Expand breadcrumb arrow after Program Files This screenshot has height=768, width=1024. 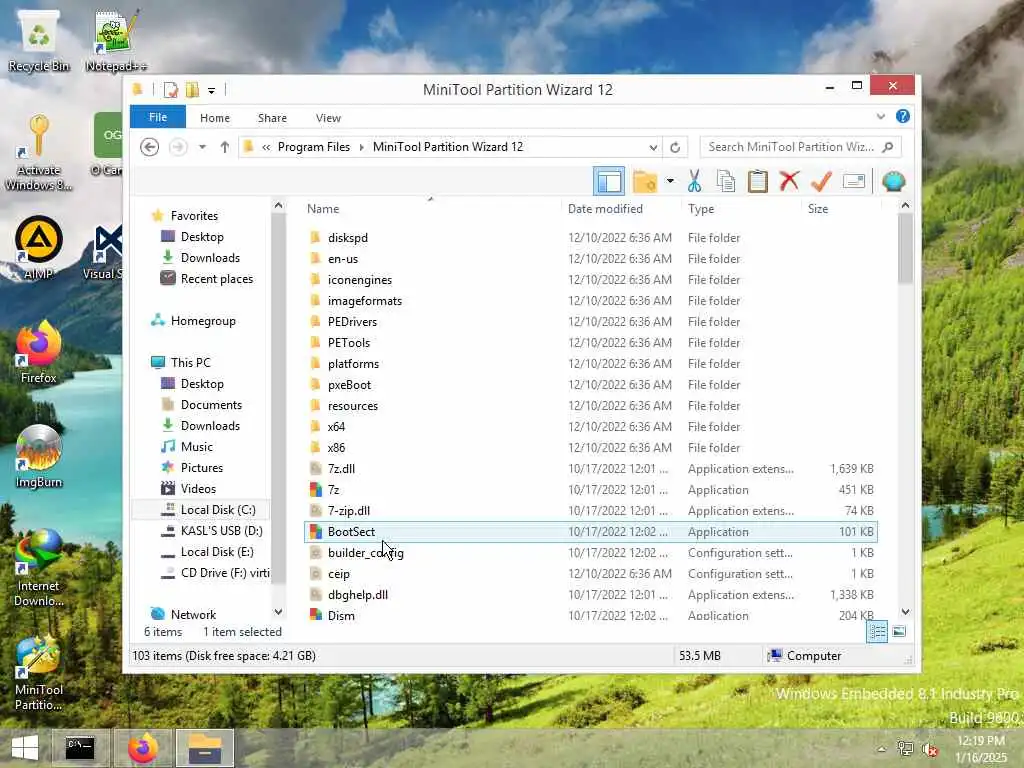(x=361, y=147)
